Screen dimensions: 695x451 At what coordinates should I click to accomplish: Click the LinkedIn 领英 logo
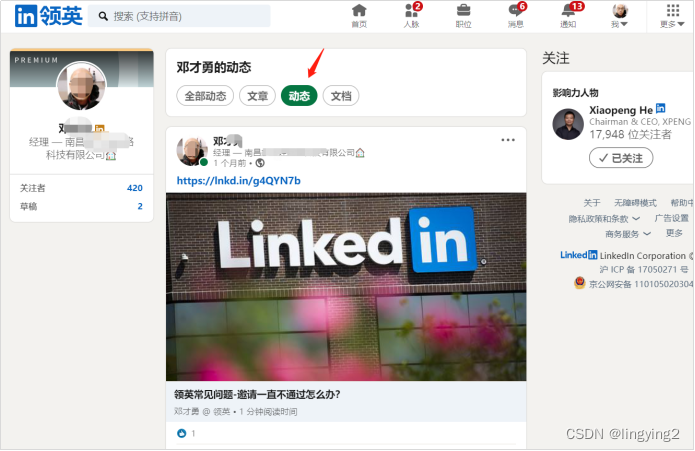click(49, 16)
